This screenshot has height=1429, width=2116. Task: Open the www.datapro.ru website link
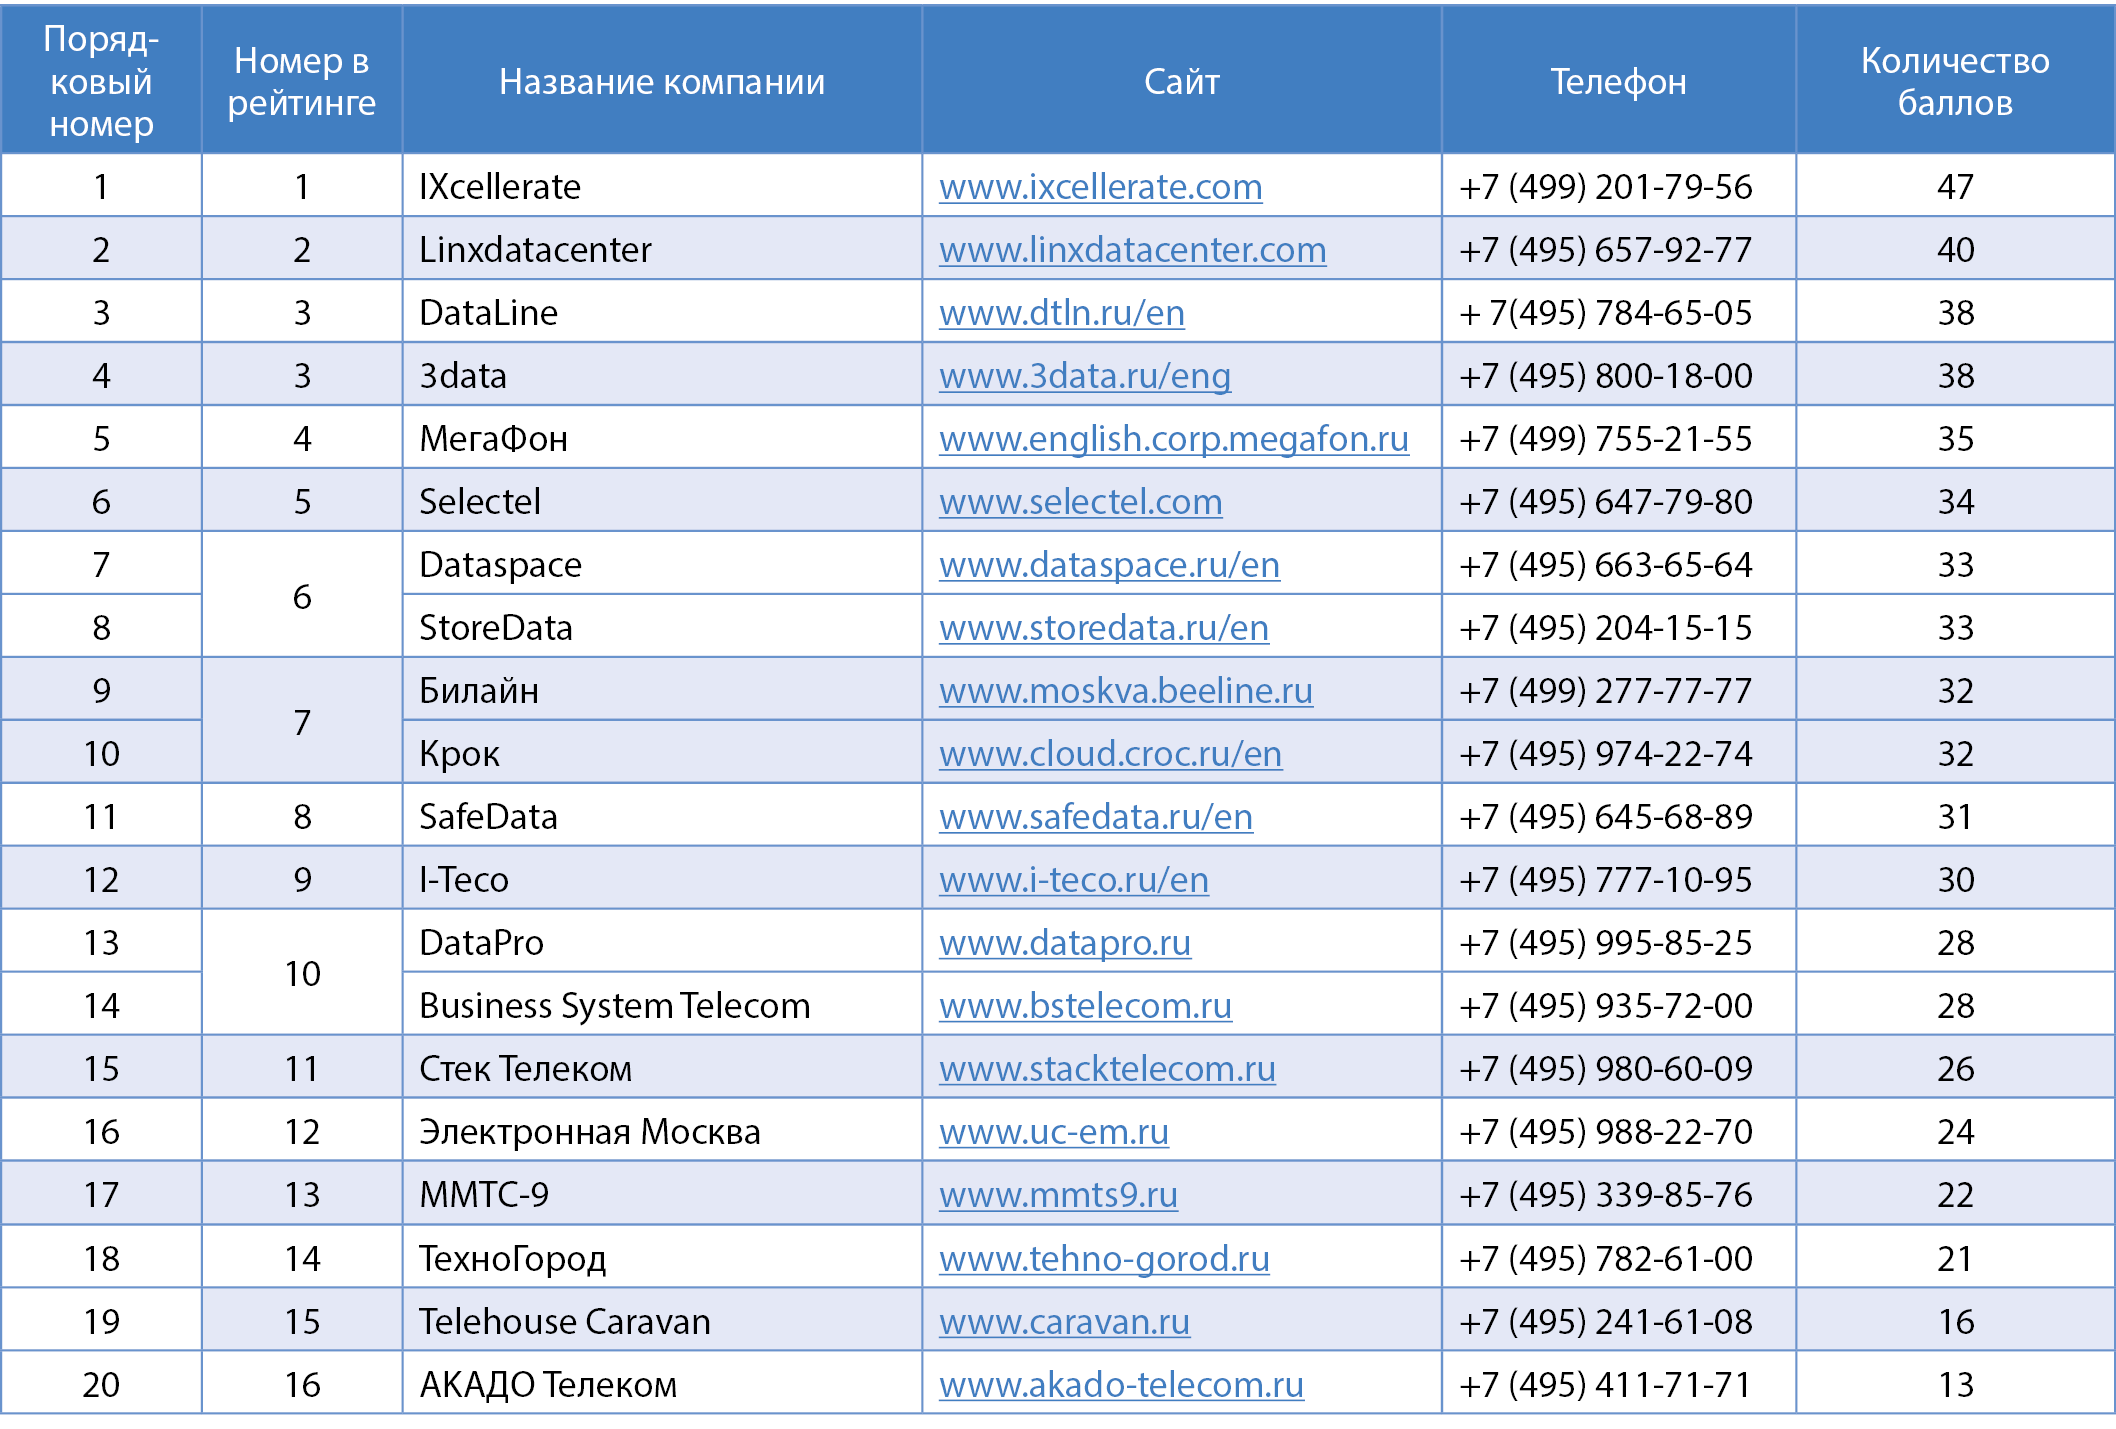click(x=1064, y=943)
